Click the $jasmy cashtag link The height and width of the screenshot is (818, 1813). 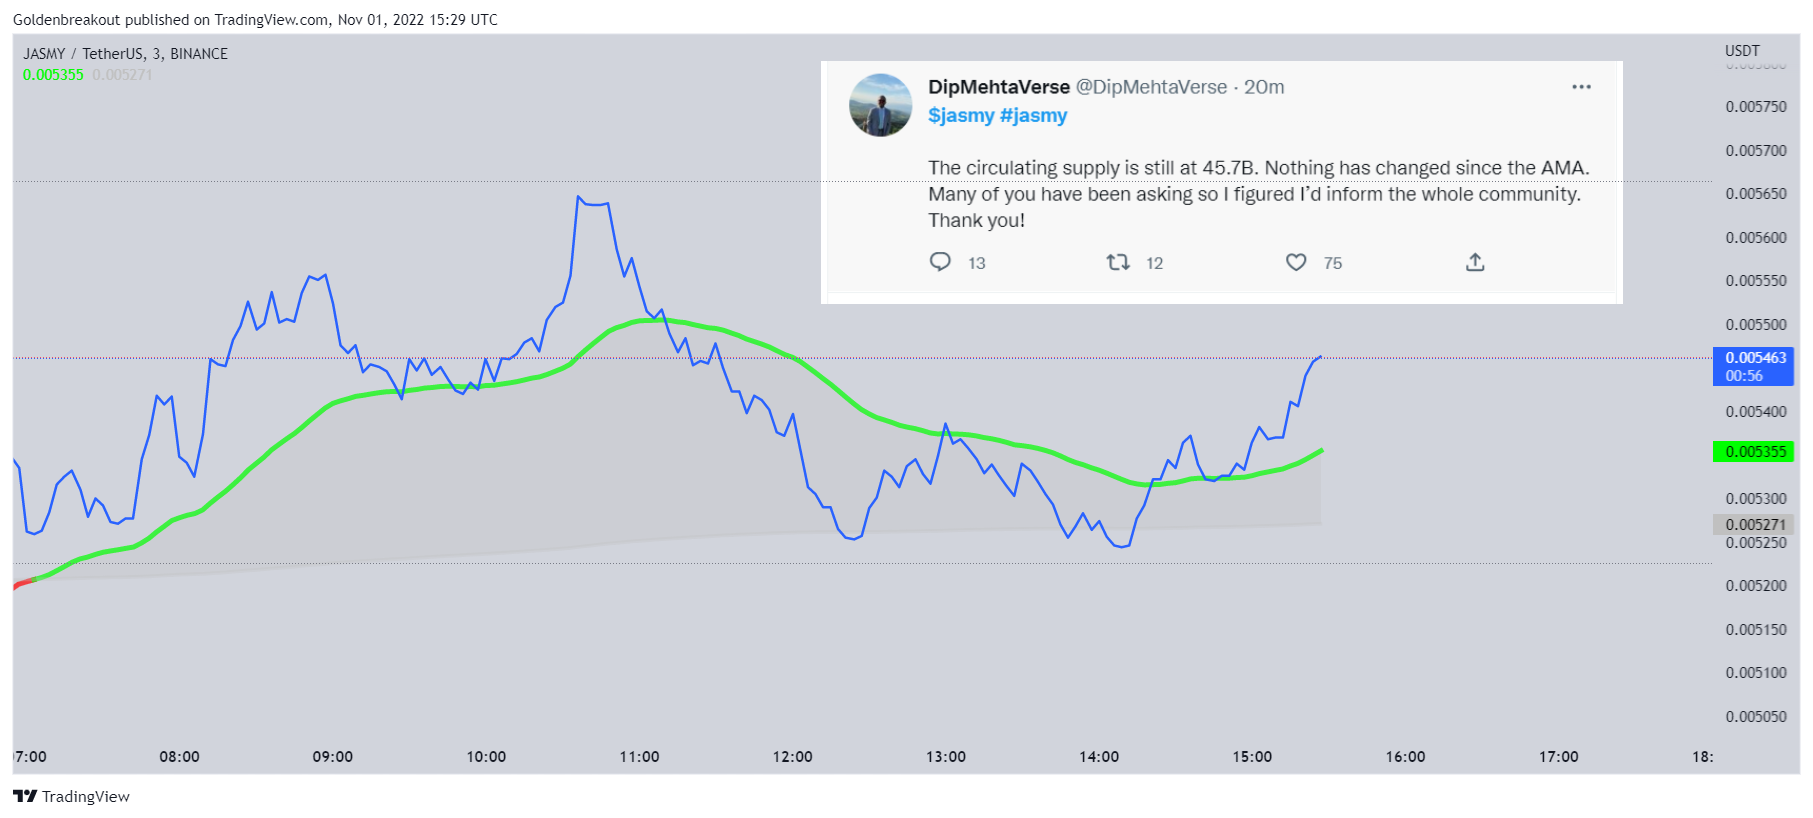point(960,115)
